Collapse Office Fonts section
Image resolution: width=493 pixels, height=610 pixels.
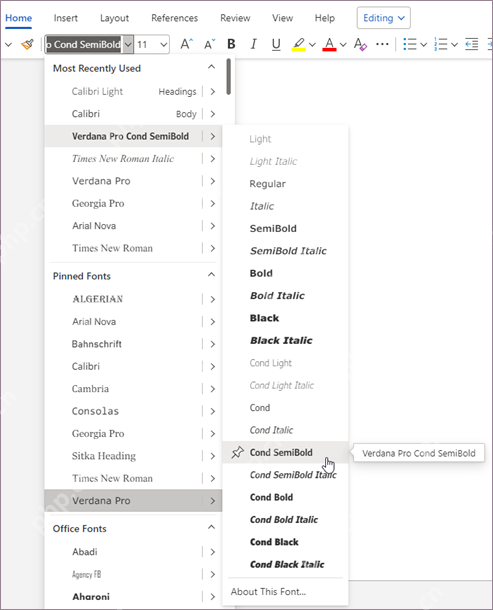point(211,527)
